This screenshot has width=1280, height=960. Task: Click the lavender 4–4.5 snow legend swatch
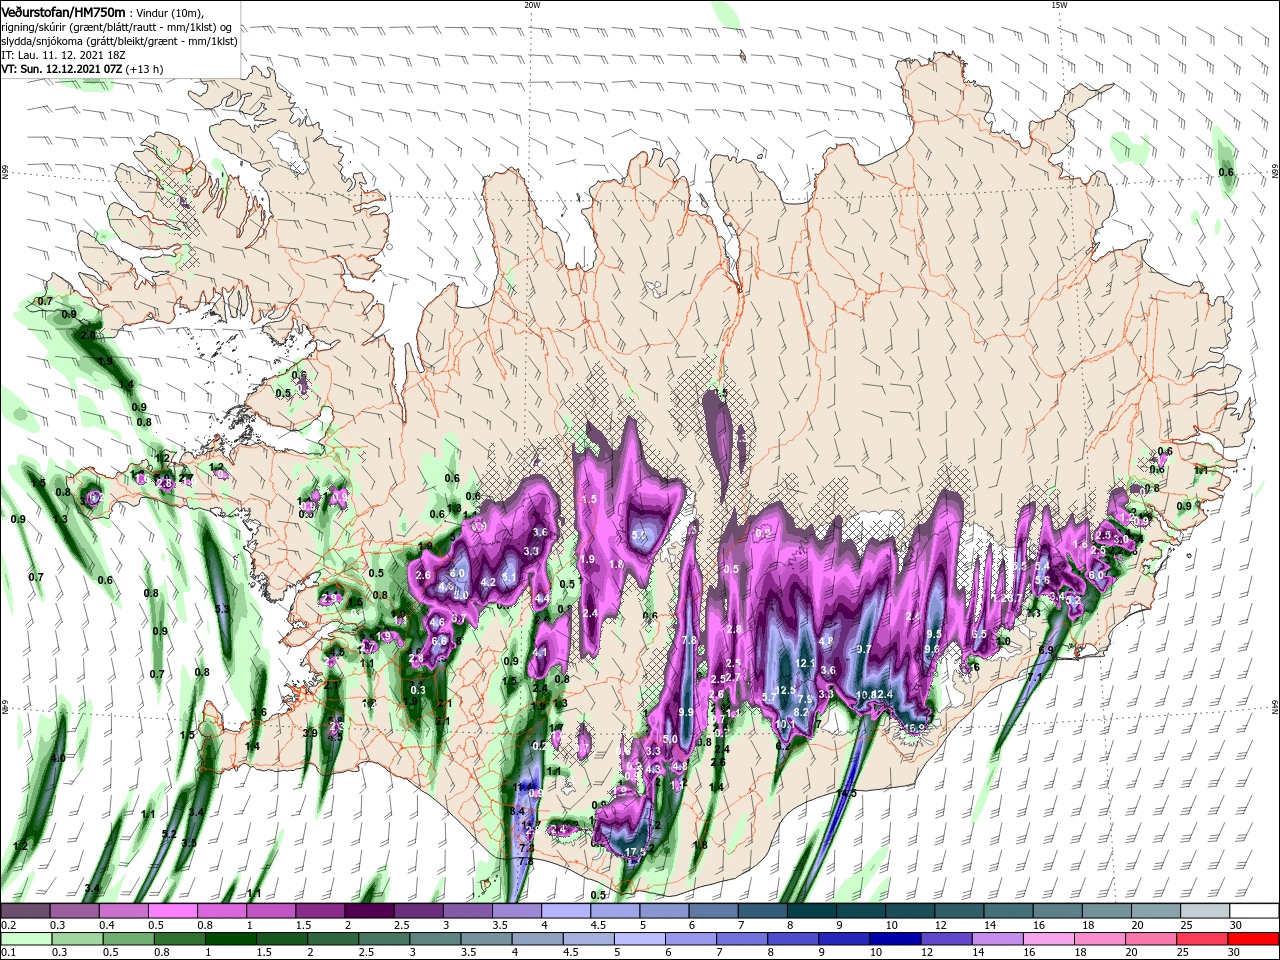coord(564,911)
